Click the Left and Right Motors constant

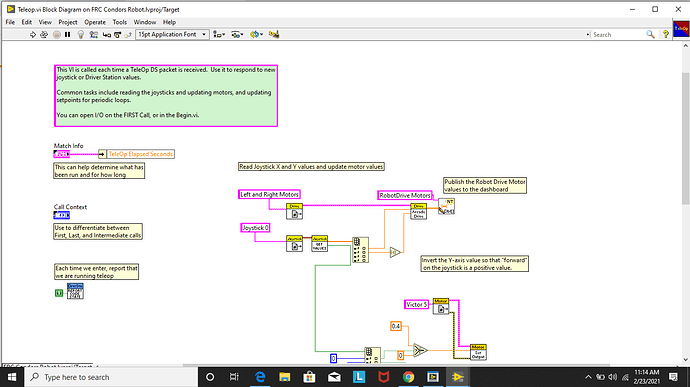tap(269, 194)
